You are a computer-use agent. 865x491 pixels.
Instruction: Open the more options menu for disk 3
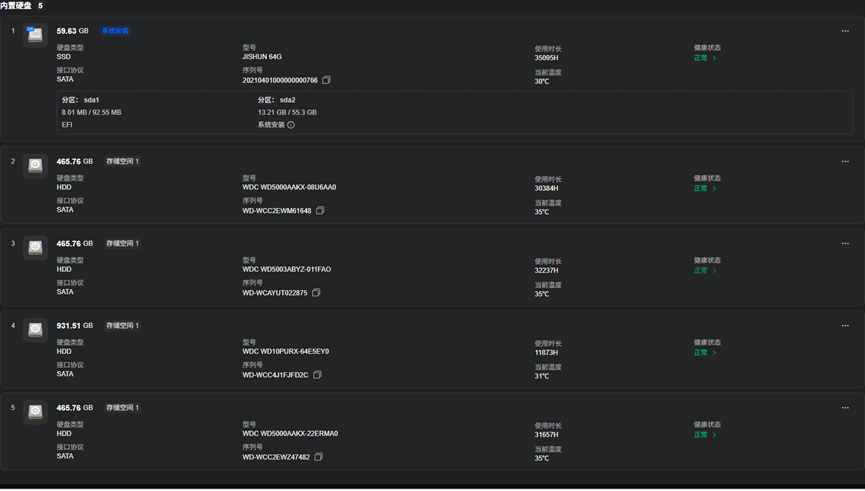tap(845, 243)
